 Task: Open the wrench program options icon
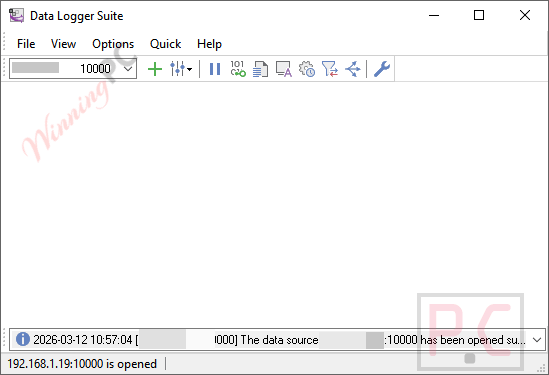[x=382, y=69]
